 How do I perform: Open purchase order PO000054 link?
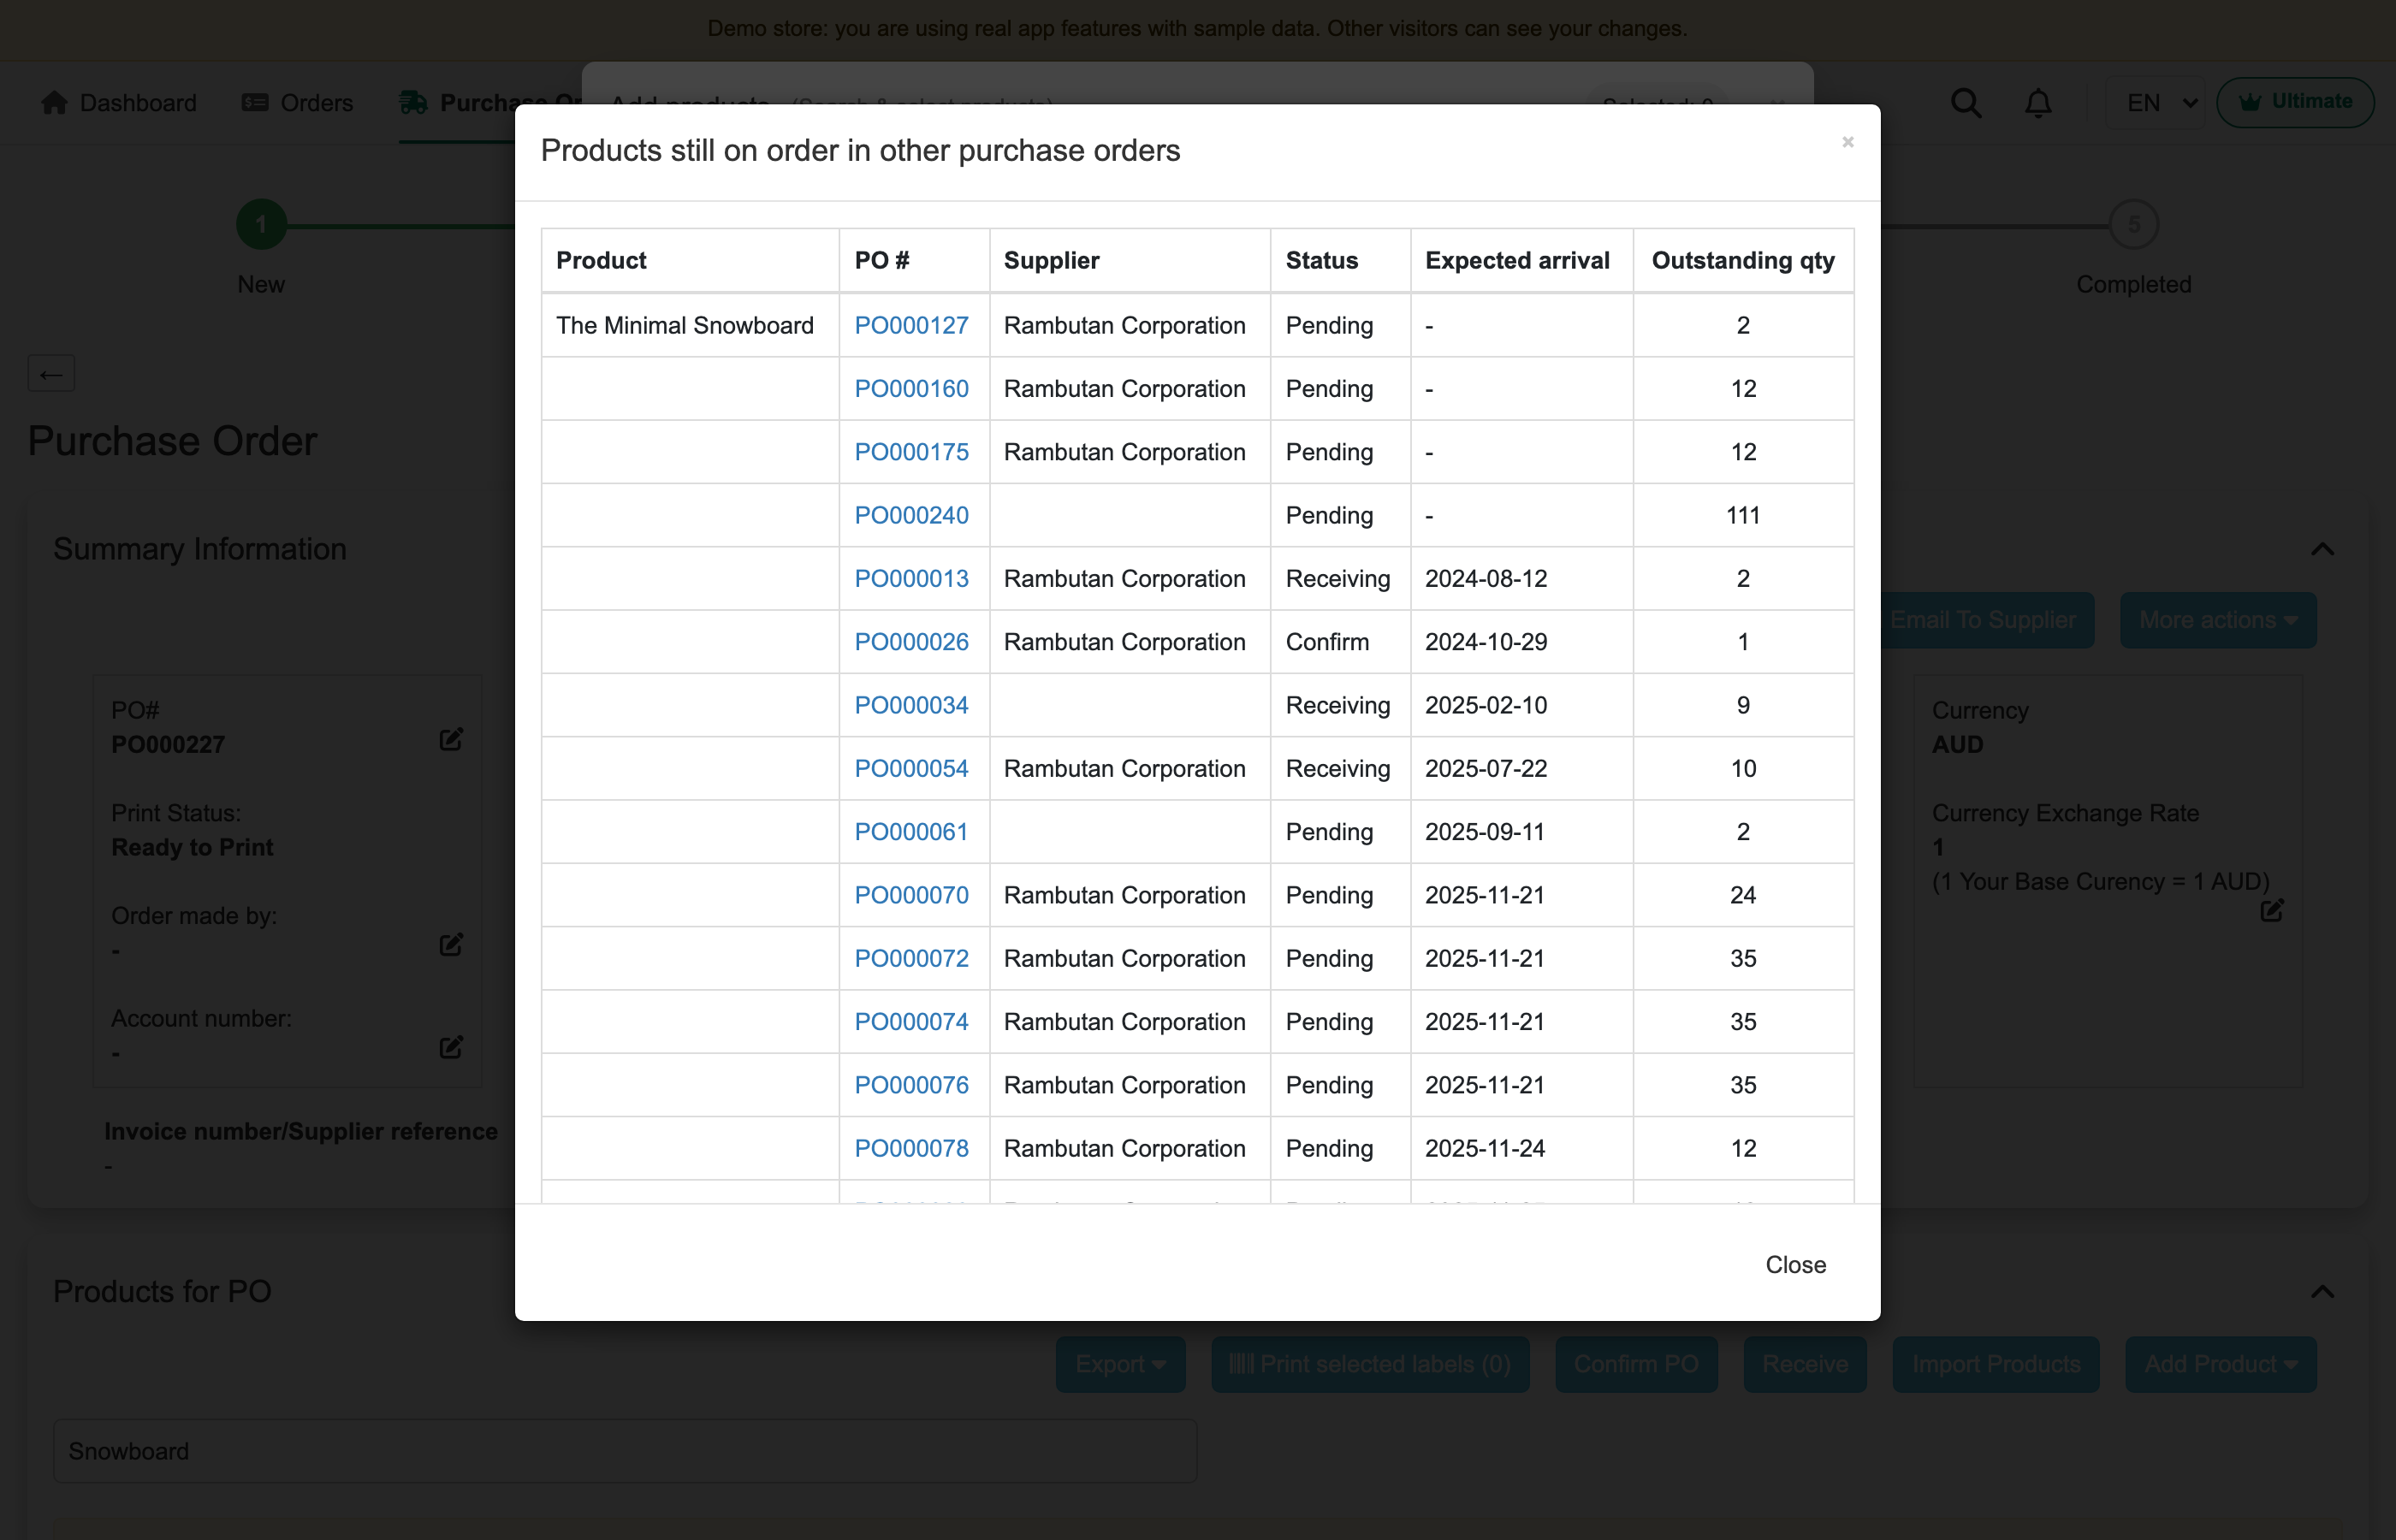tap(911, 768)
